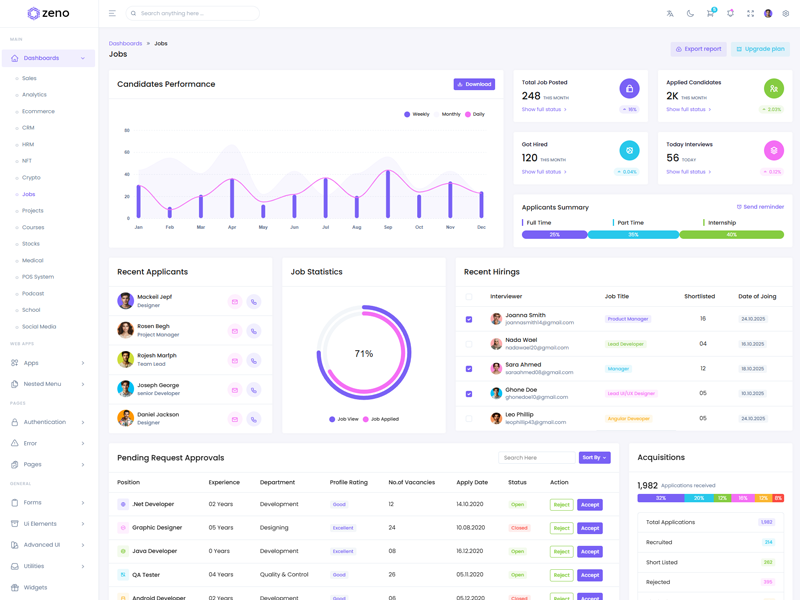The image size is (800, 600).
Task: Toggle dark mode moon icon
Action: (690, 14)
